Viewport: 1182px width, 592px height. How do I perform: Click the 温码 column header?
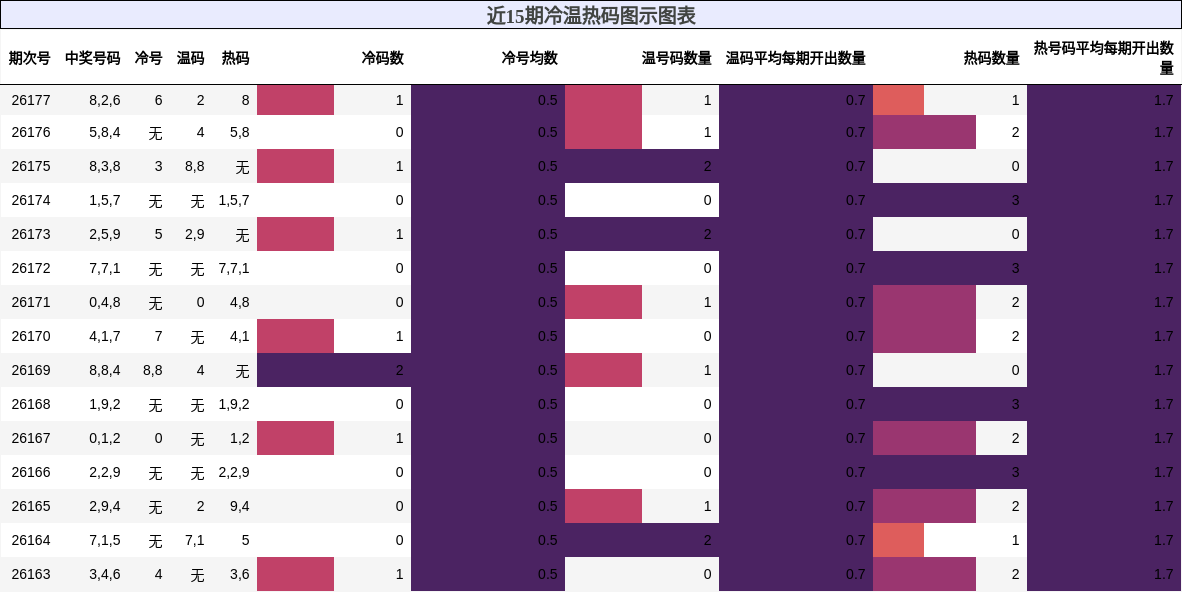click(x=191, y=58)
